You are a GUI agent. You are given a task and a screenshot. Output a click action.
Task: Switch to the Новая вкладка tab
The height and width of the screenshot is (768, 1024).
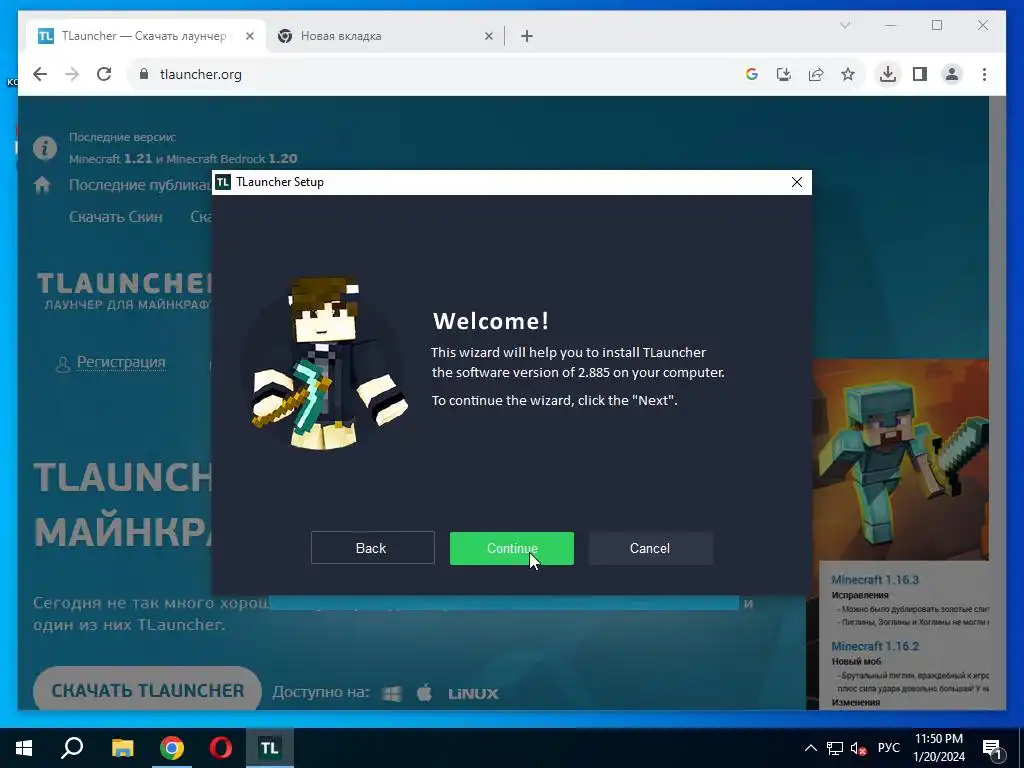pyautogui.click(x=385, y=36)
